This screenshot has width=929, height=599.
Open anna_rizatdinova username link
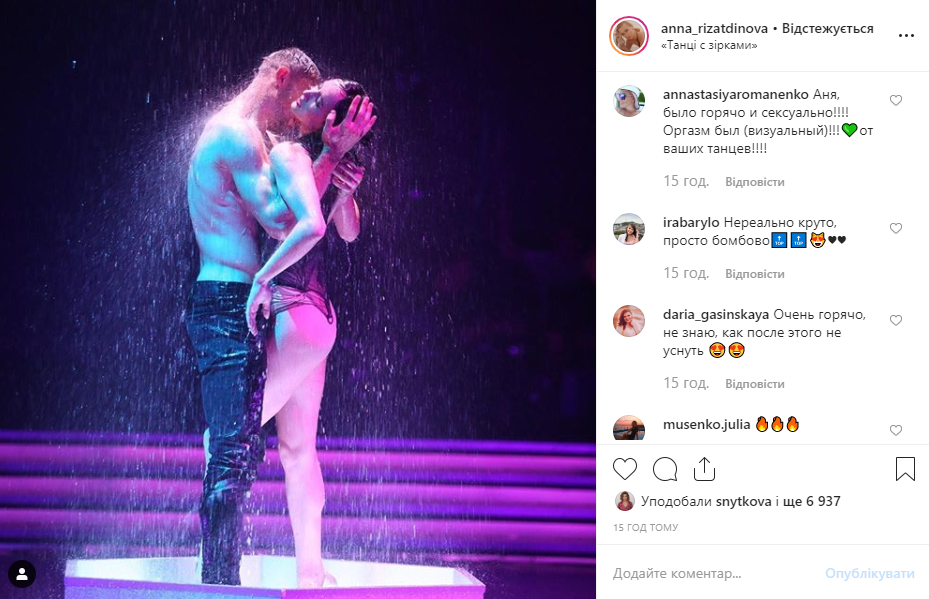coord(714,28)
